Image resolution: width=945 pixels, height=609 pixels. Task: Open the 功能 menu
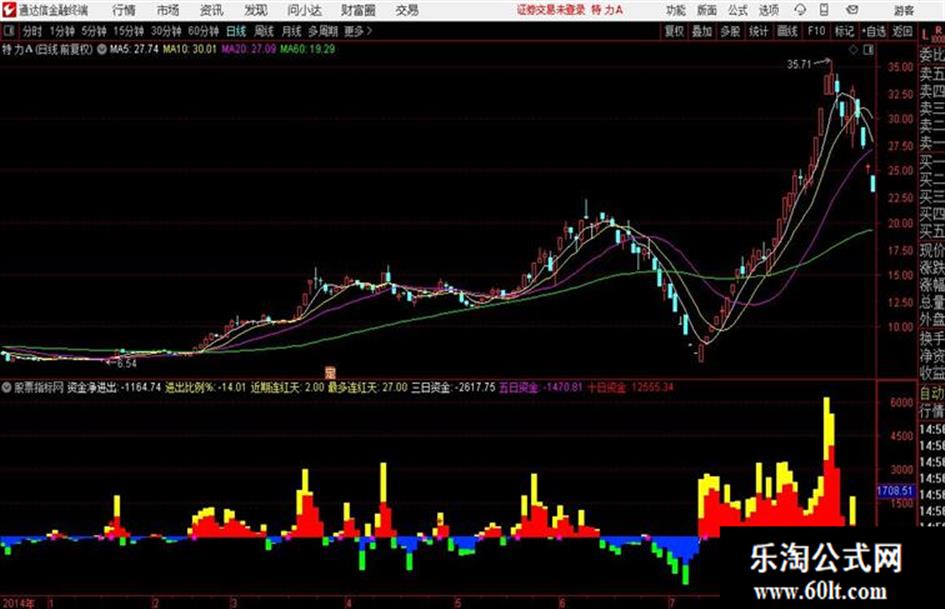(x=676, y=10)
